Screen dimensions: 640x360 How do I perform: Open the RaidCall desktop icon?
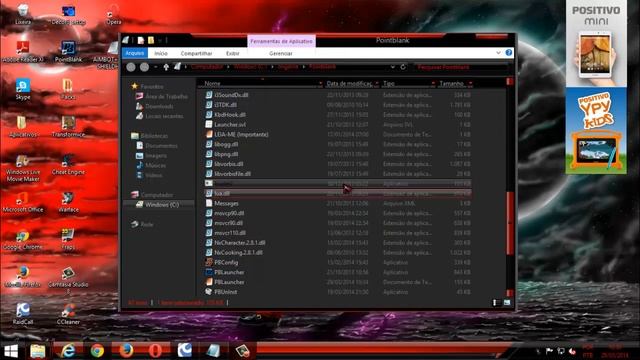(23, 314)
